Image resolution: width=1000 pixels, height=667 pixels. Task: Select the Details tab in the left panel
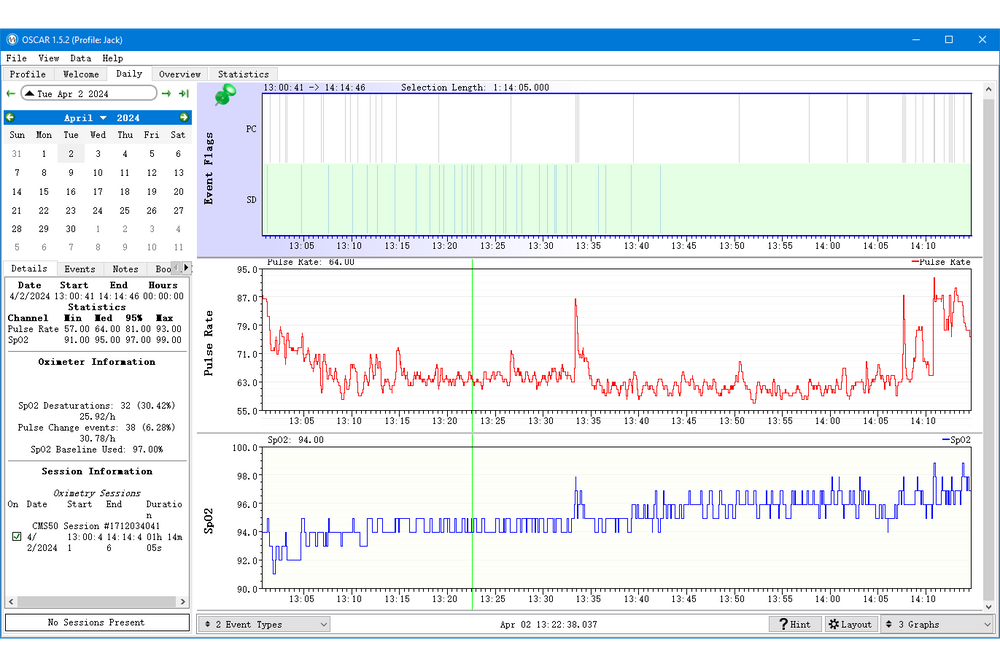29,268
